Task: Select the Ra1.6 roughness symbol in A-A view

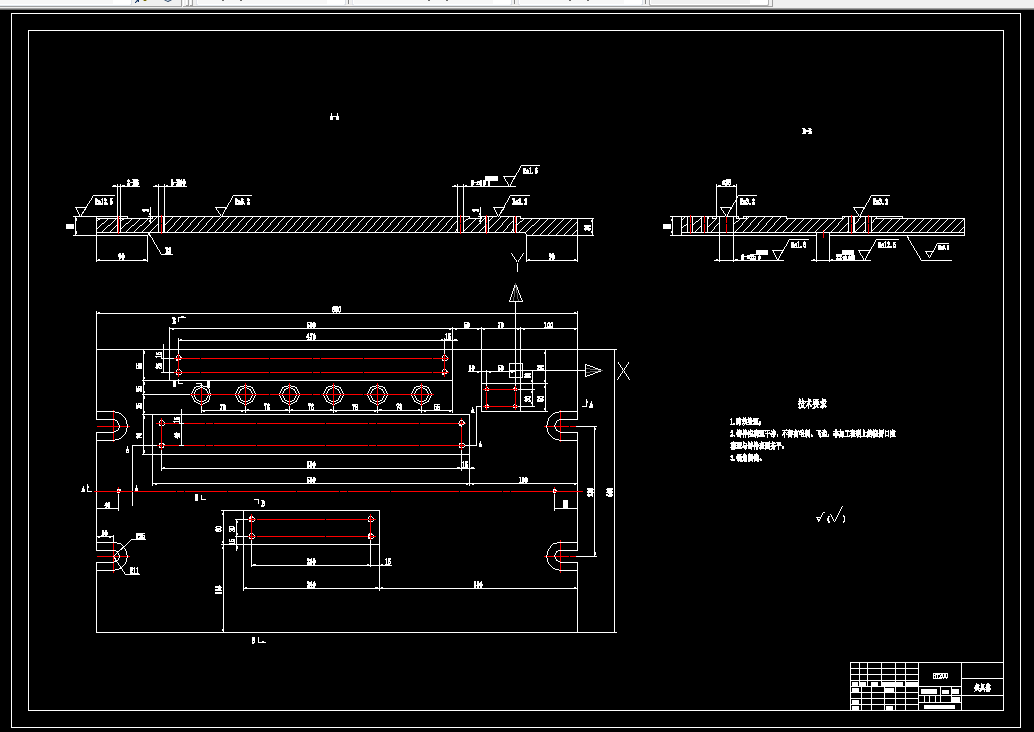Action: (x=521, y=175)
